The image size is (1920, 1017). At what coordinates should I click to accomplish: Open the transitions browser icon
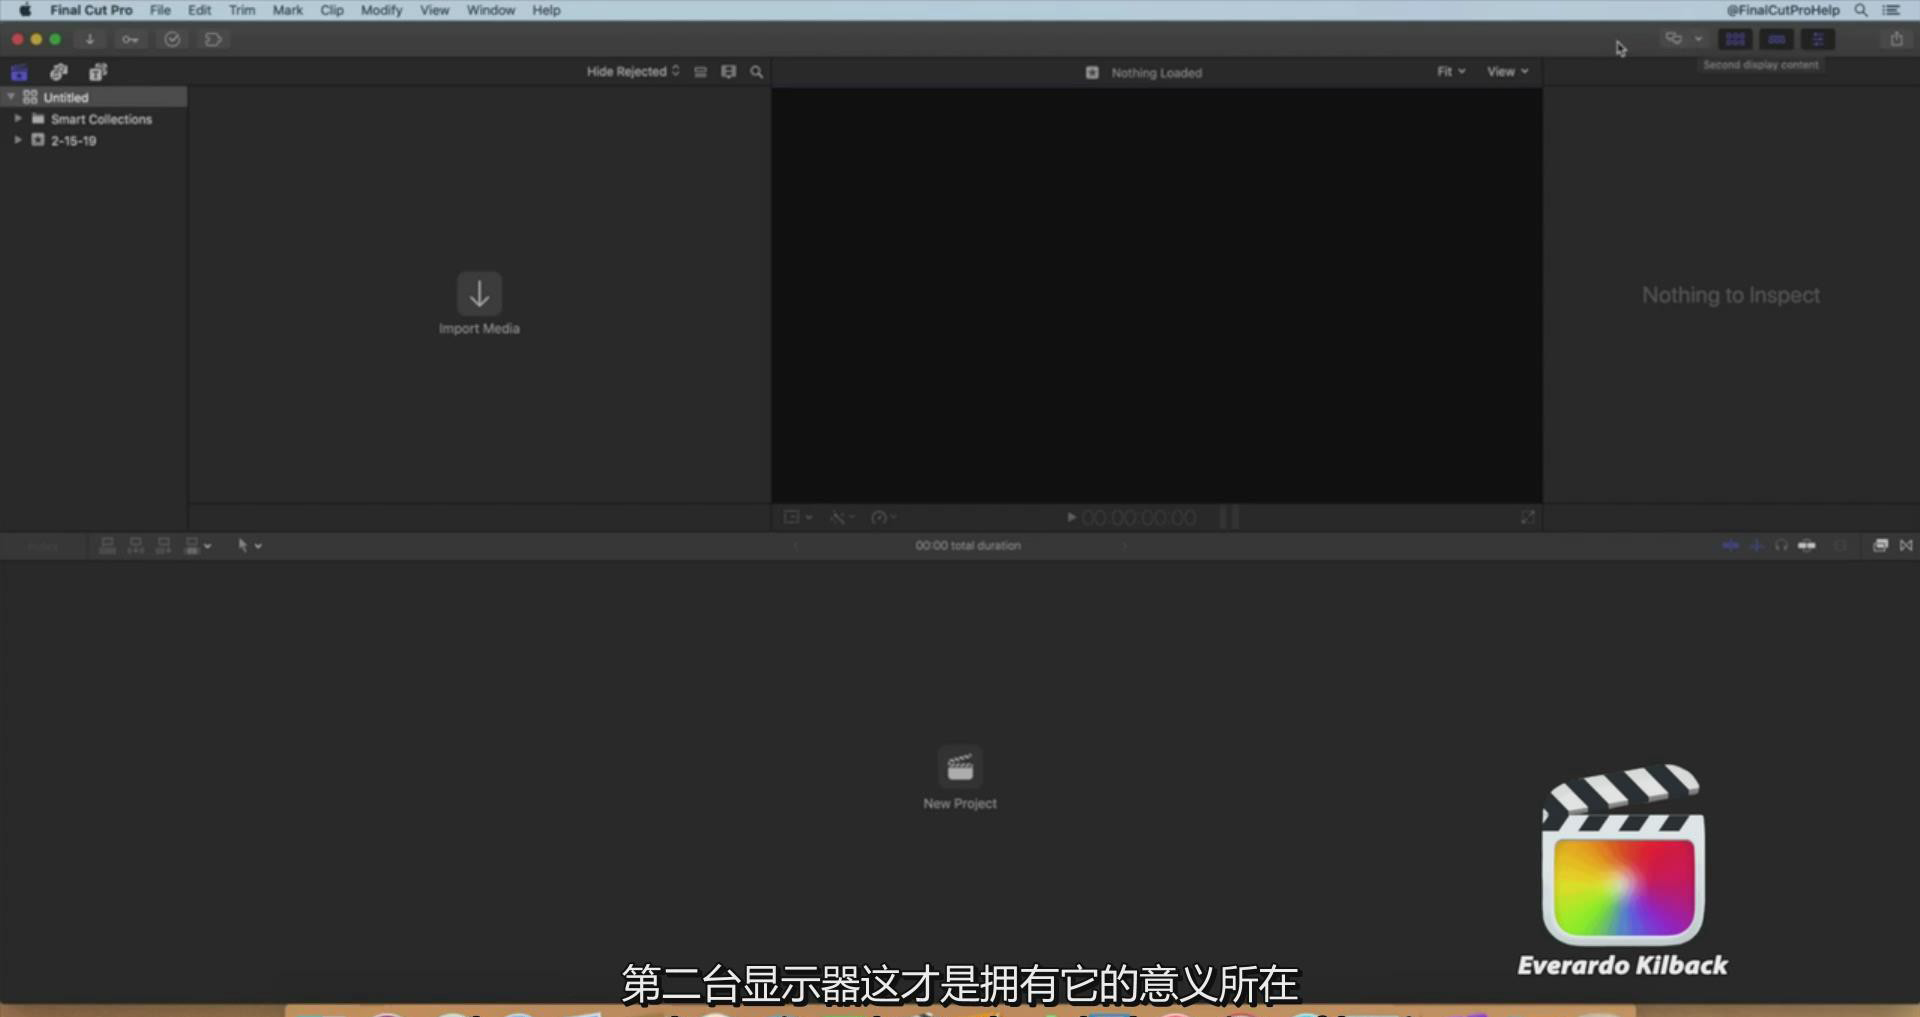click(1906, 545)
